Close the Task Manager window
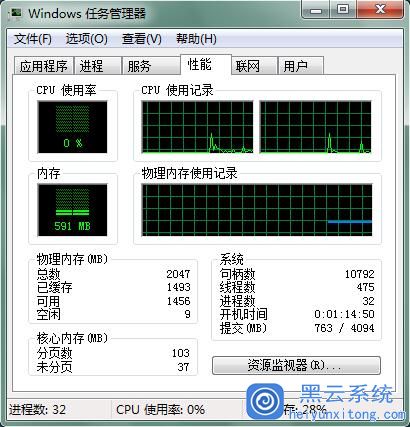Screen dimensions: 410x427 380,9
